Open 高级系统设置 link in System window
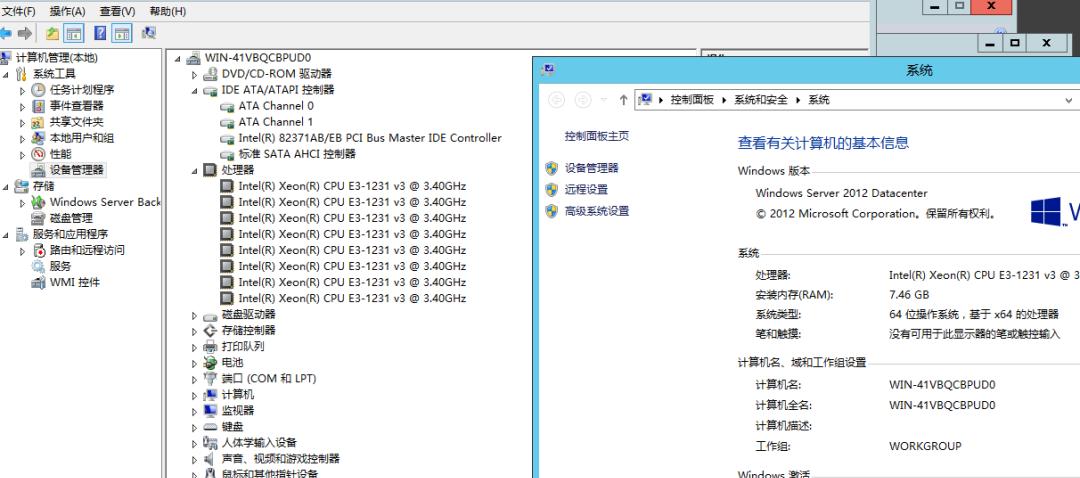 coord(596,211)
